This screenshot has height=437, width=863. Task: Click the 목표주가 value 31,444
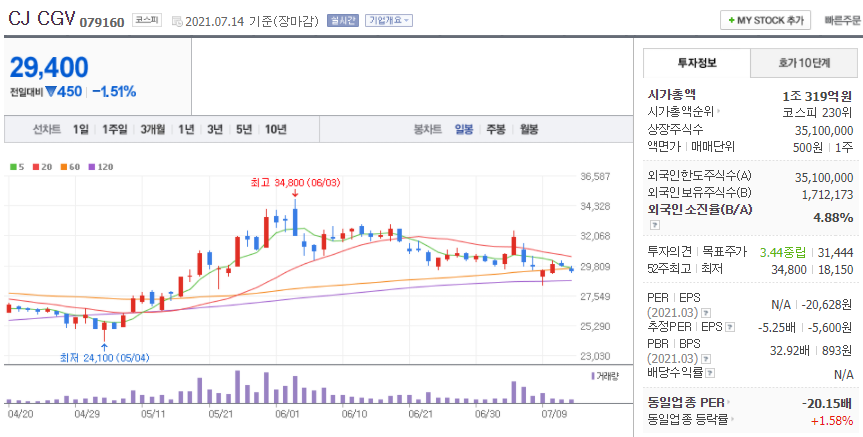(835, 253)
